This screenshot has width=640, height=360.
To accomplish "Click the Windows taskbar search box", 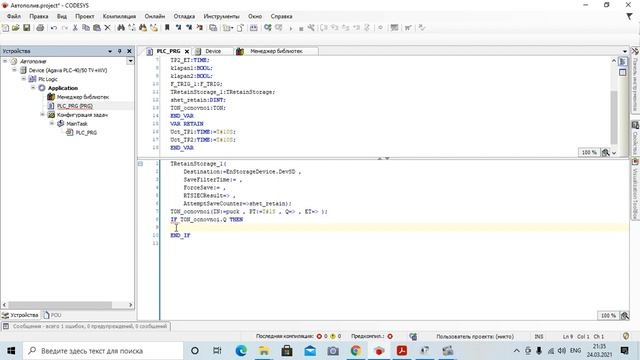I will [103, 351].
